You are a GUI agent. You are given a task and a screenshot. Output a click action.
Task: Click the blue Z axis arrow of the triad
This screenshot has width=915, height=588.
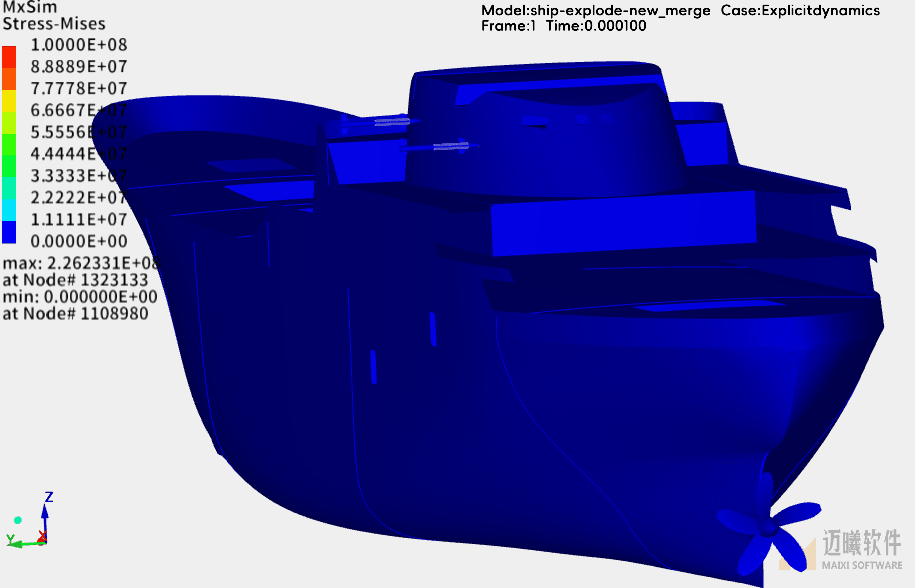point(46,514)
